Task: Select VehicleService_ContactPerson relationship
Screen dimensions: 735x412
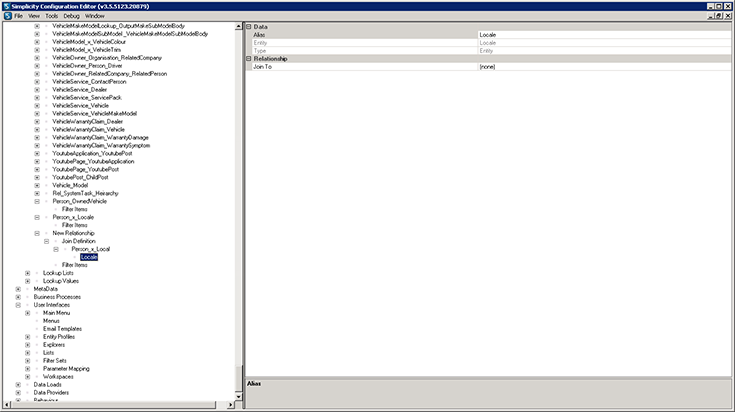Action: [x=89, y=82]
